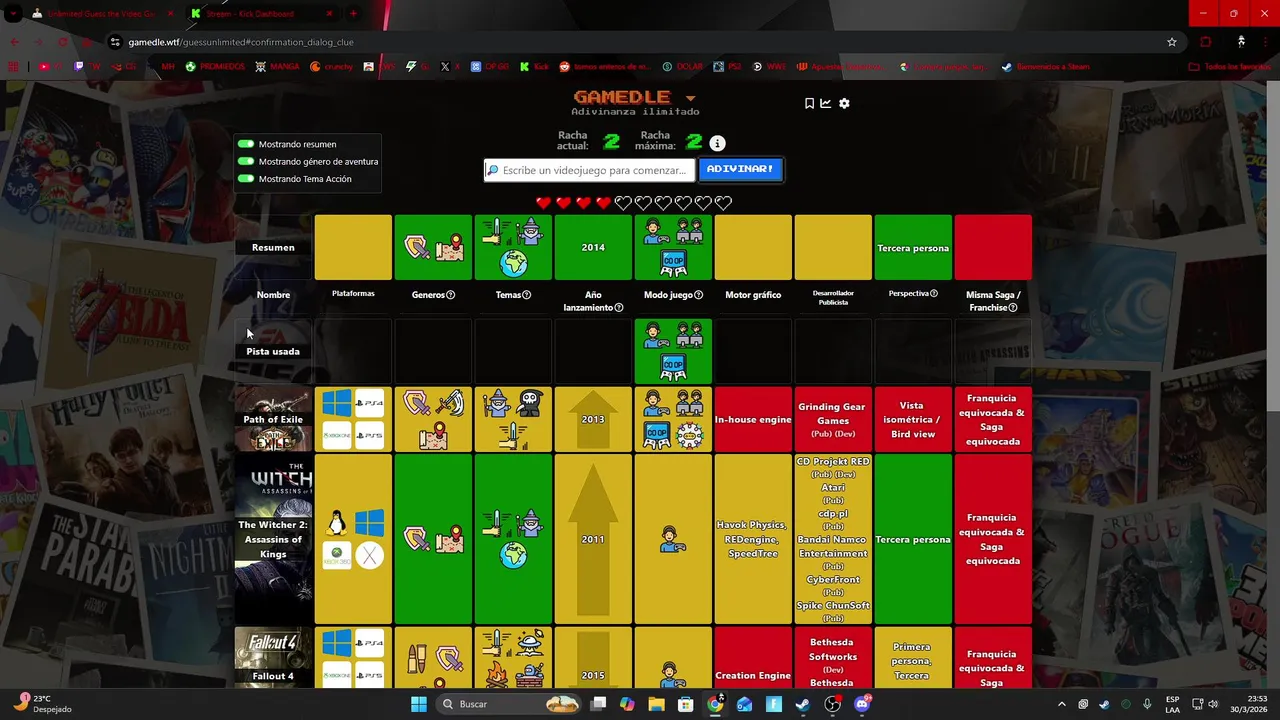Click The Witcher 2 cover thumbnail
This screenshot has width=1280, height=720.
[273, 539]
